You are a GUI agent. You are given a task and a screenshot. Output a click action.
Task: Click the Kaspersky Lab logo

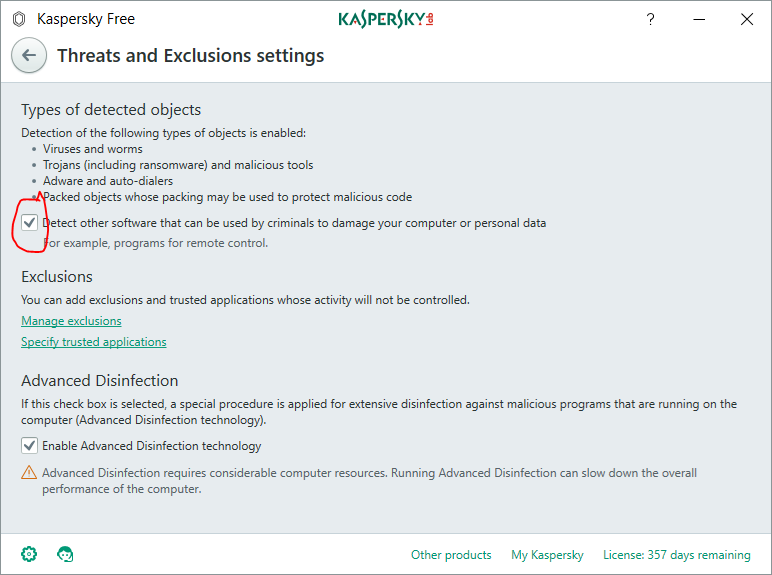pos(385,19)
